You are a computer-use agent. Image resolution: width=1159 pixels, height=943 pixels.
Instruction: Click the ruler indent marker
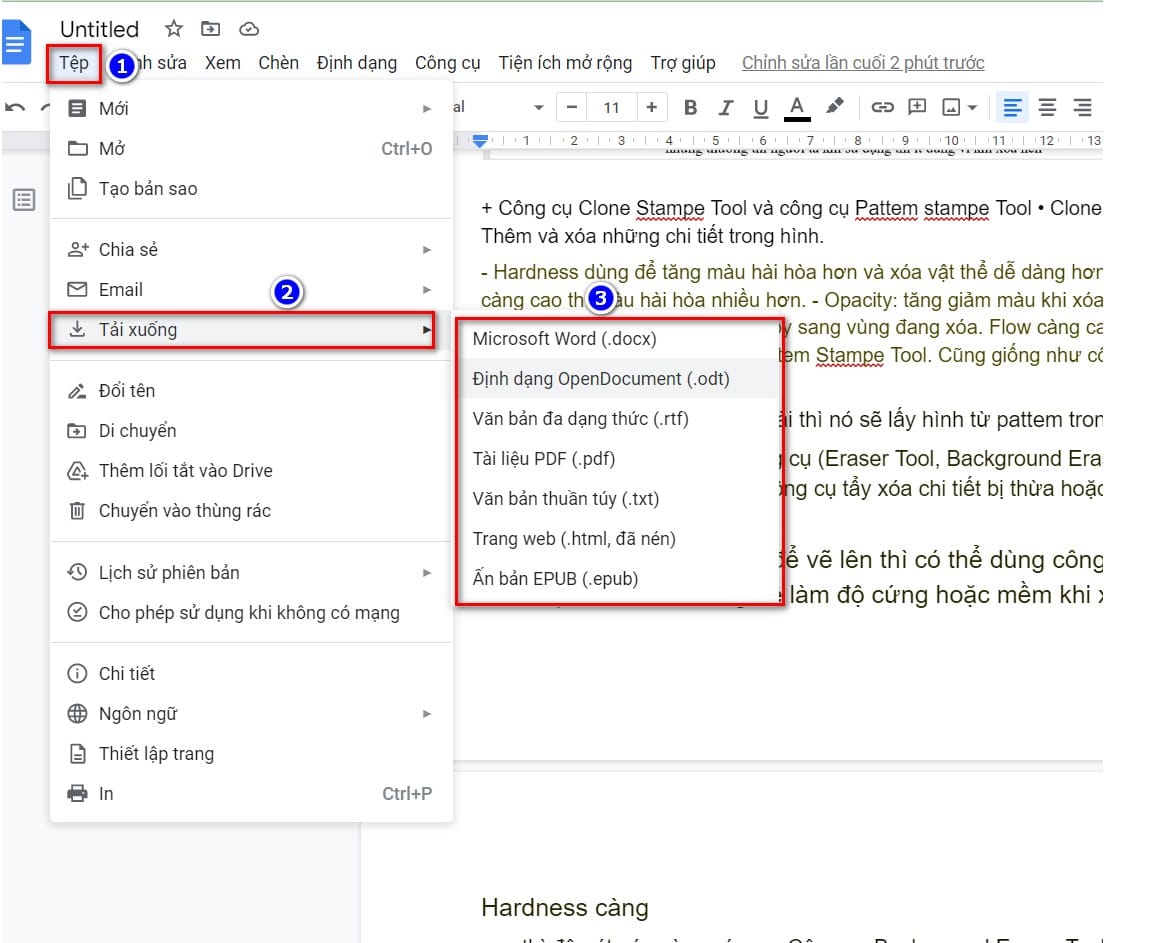480,140
